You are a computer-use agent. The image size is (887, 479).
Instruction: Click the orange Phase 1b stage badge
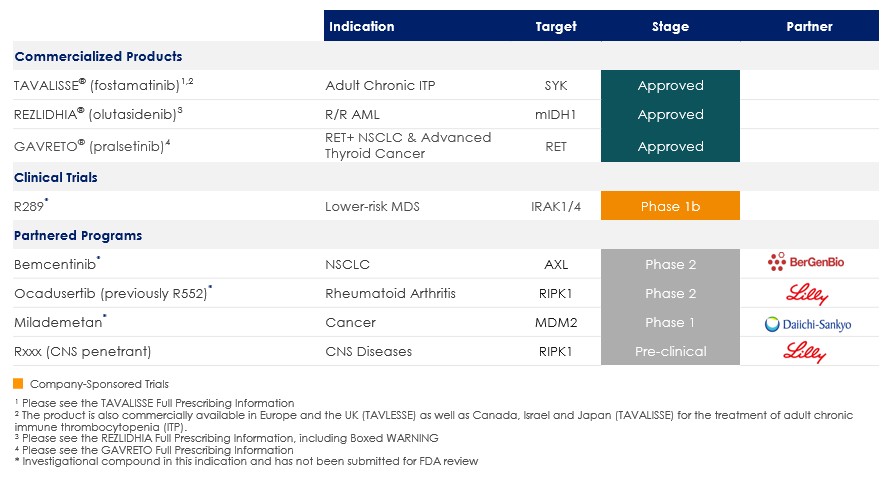tap(670, 207)
